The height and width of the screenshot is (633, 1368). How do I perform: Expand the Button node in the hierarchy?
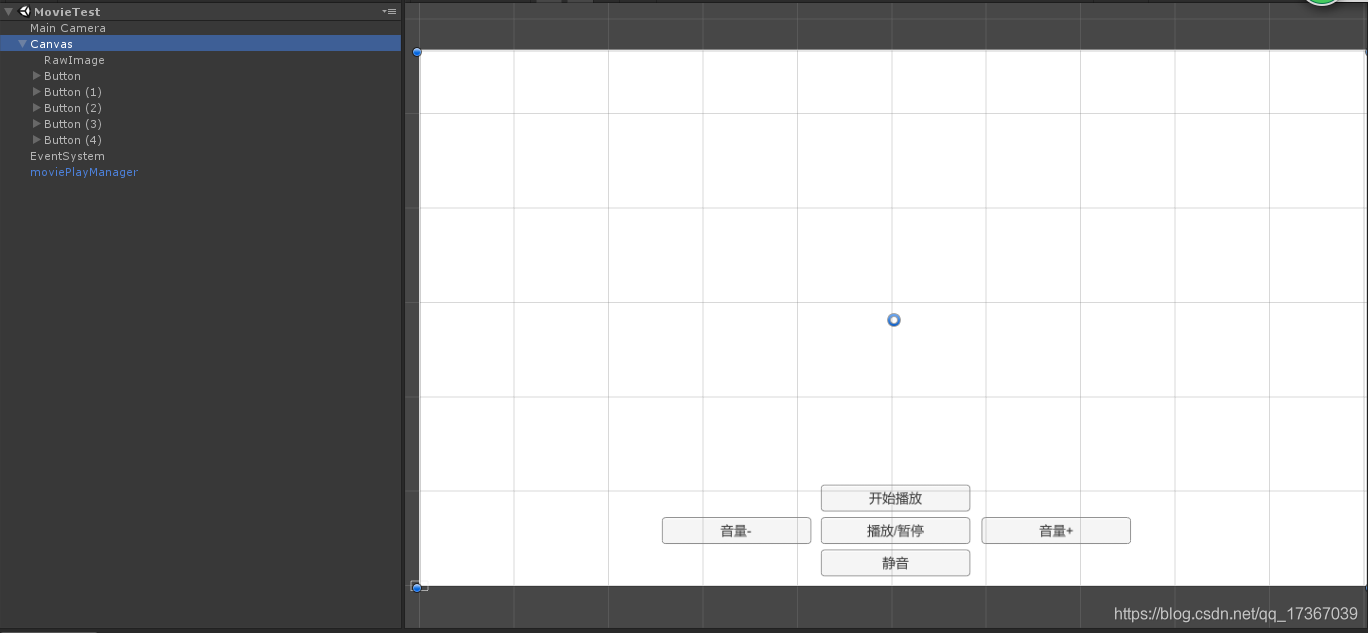[x=36, y=75]
